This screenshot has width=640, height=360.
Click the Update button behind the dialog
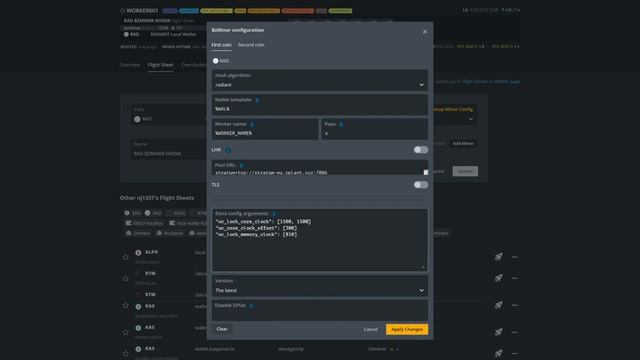pyautogui.click(x=465, y=171)
